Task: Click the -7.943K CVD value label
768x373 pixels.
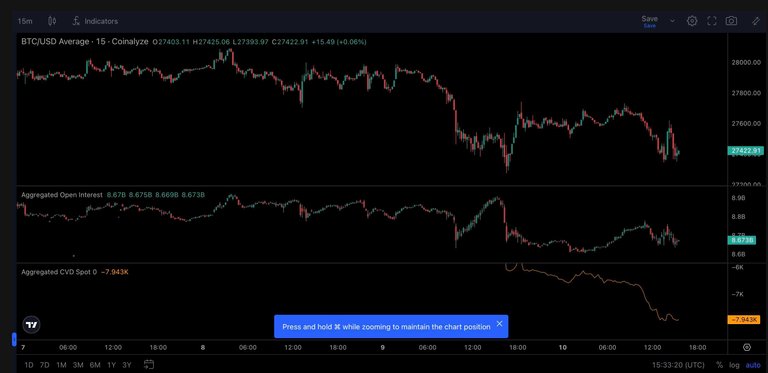Action: [744, 320]
